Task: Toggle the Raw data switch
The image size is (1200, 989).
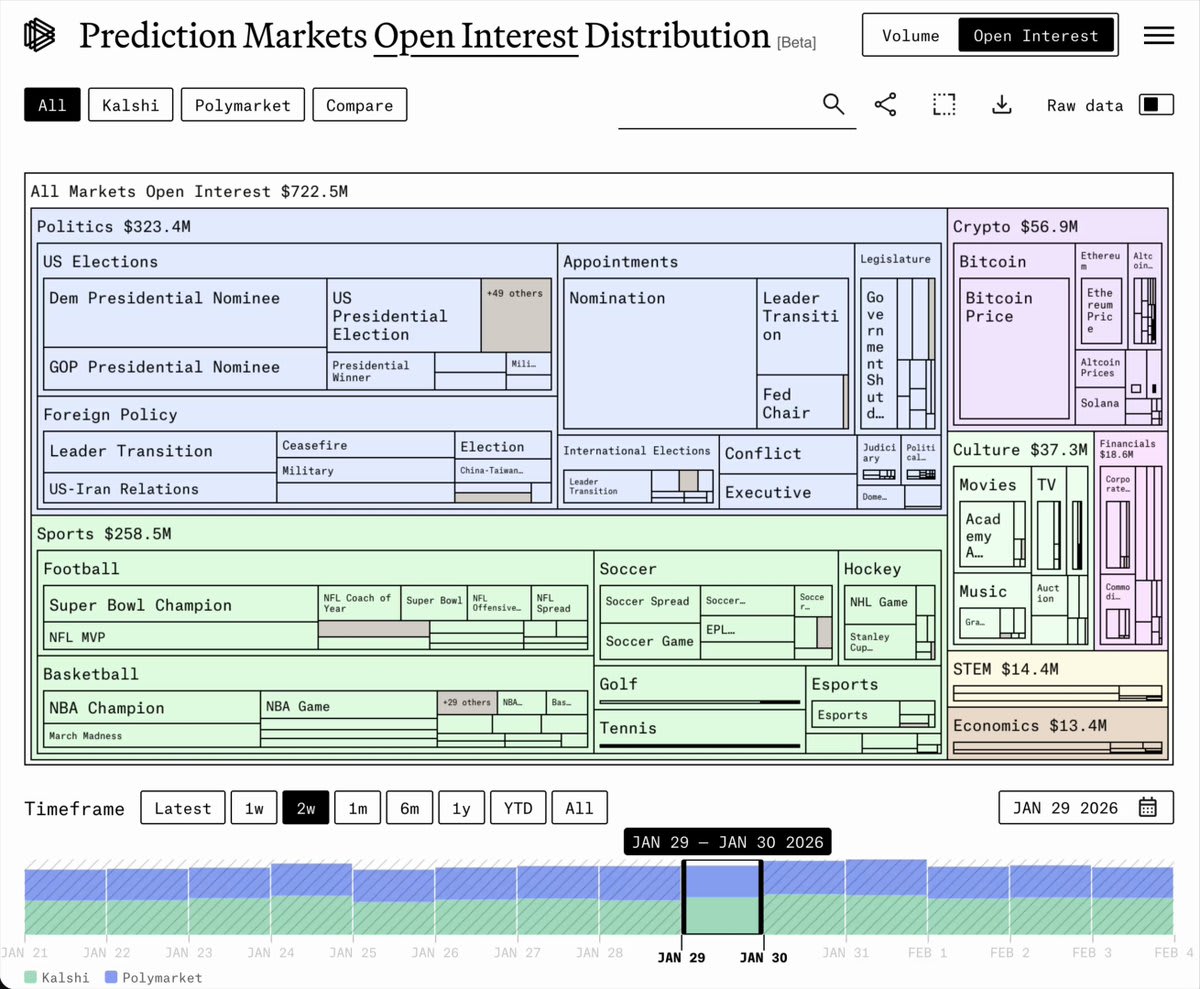Action: pyautogui.click(x=1156, y=104)
